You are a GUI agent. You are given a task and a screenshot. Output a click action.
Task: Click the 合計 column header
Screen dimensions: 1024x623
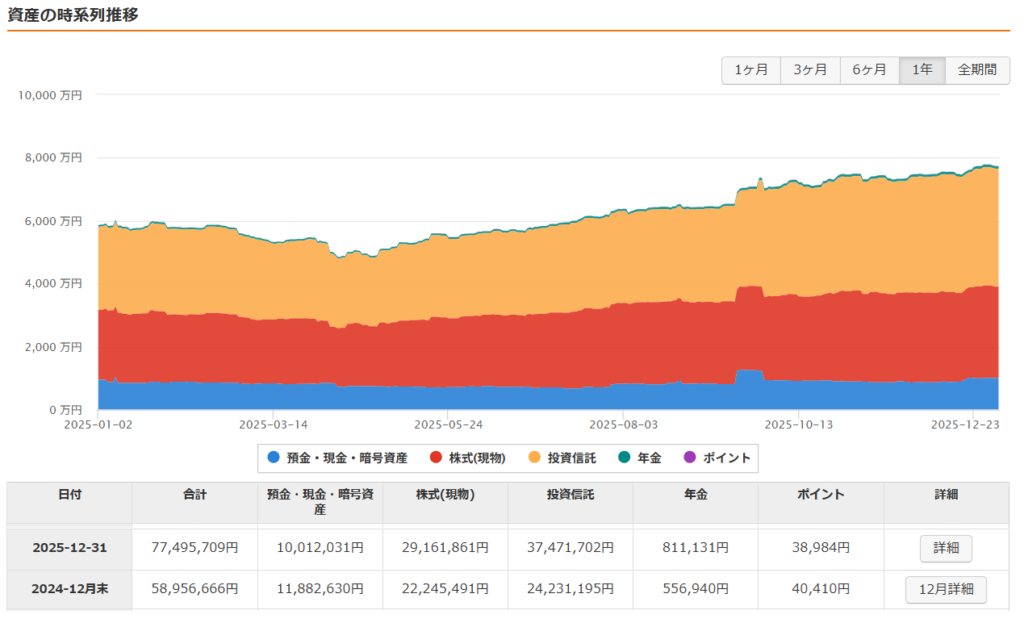tap(194, 495)
